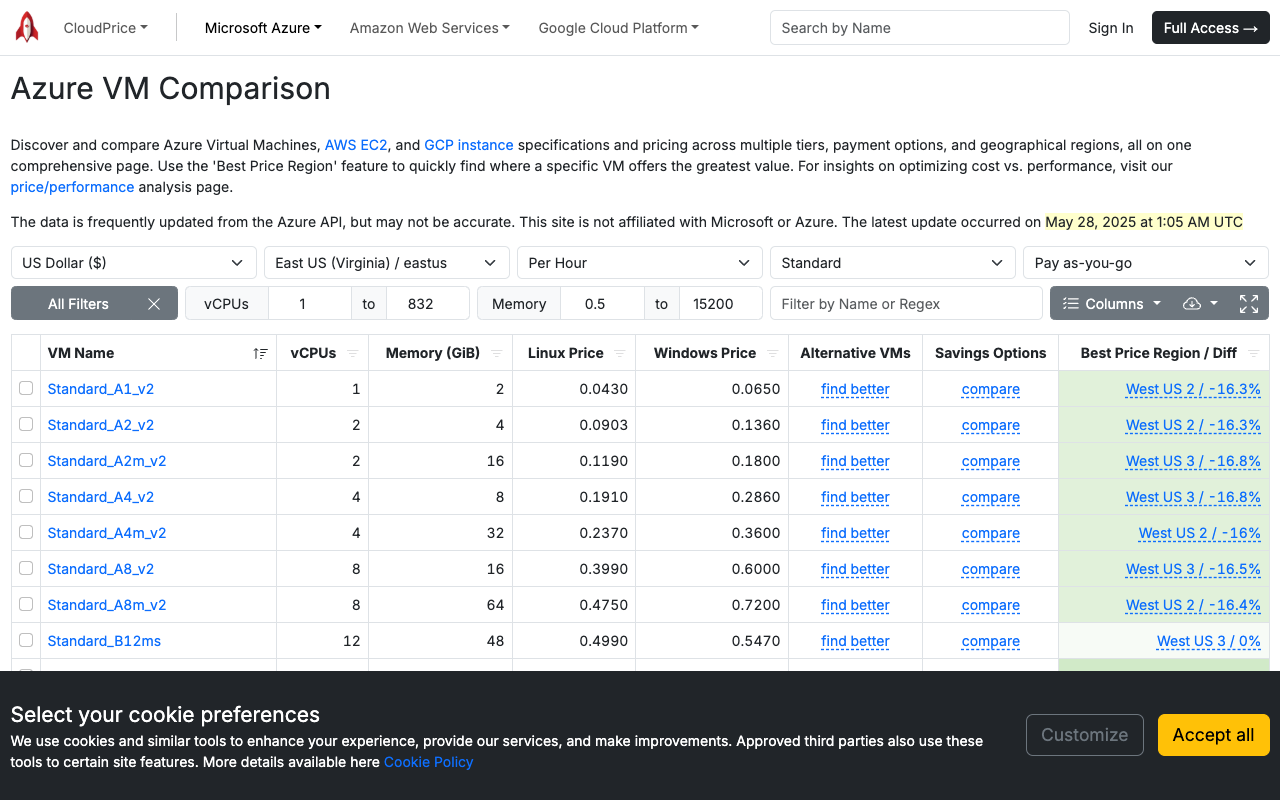Click the Azure VM Comparison heading

click(171, 89)
